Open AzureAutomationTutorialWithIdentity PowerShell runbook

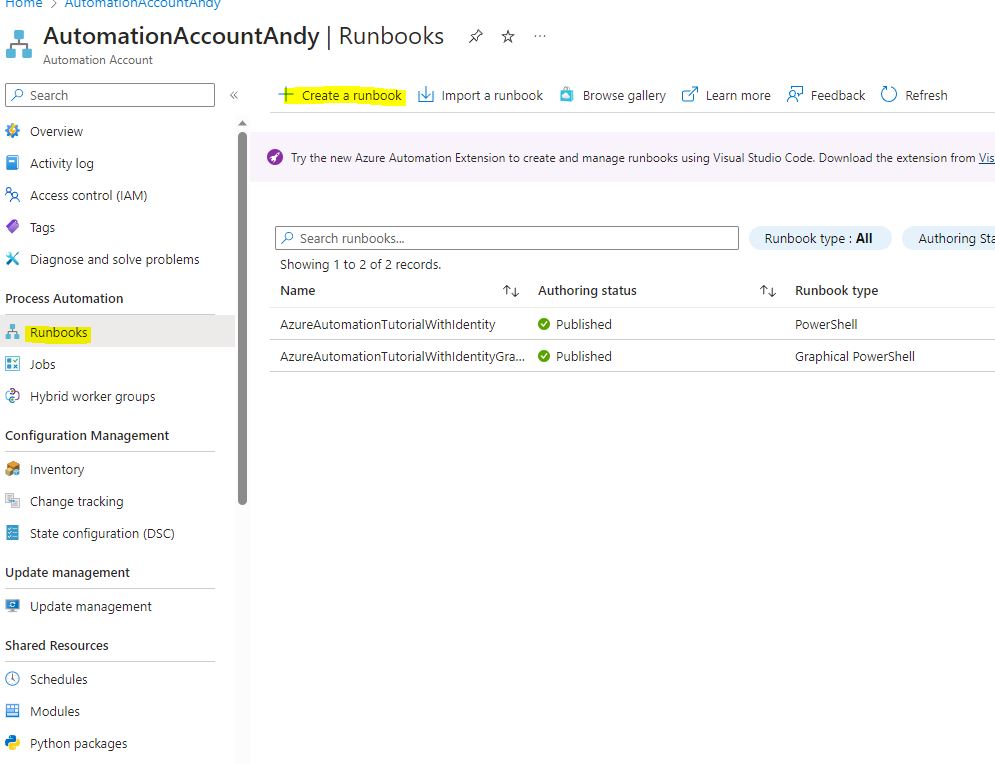point(388,324)
